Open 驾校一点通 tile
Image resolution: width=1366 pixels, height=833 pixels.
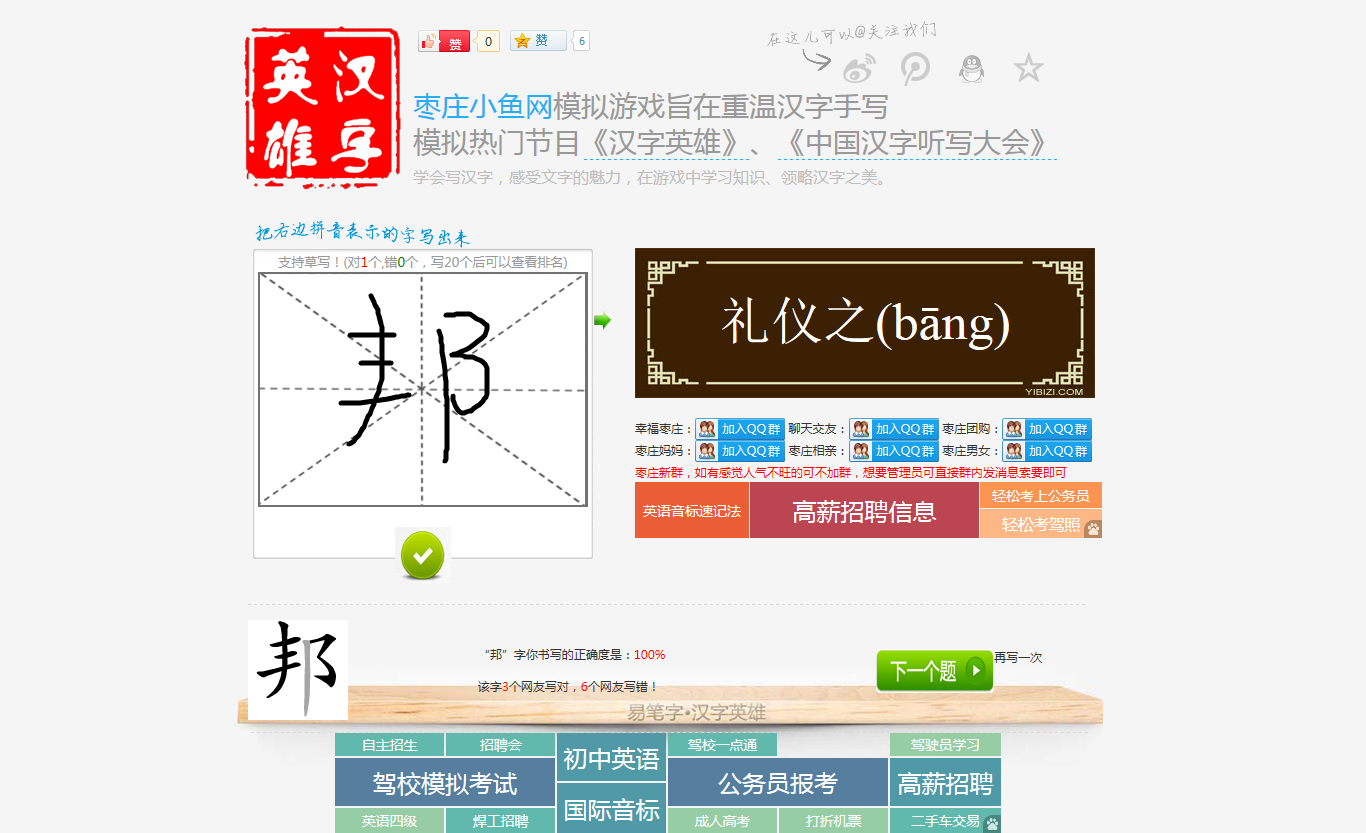722,745
